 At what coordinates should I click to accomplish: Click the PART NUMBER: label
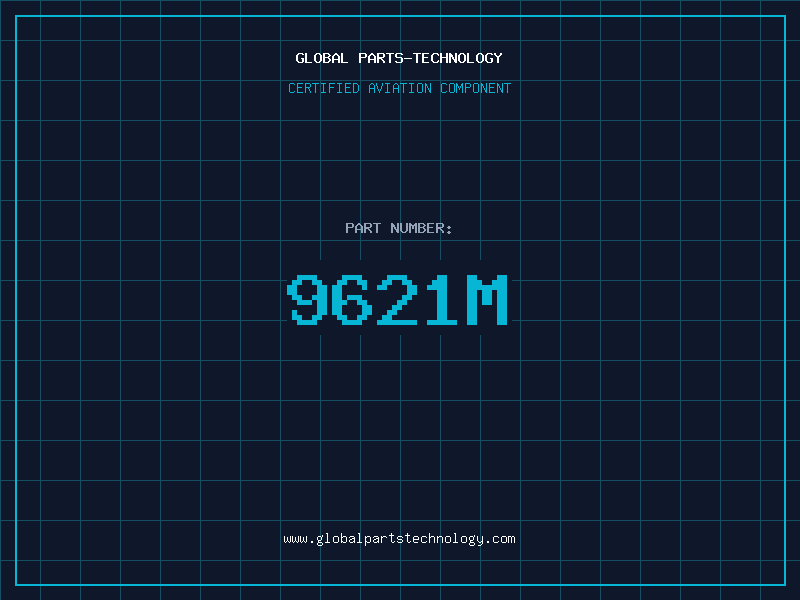[399, 228]
